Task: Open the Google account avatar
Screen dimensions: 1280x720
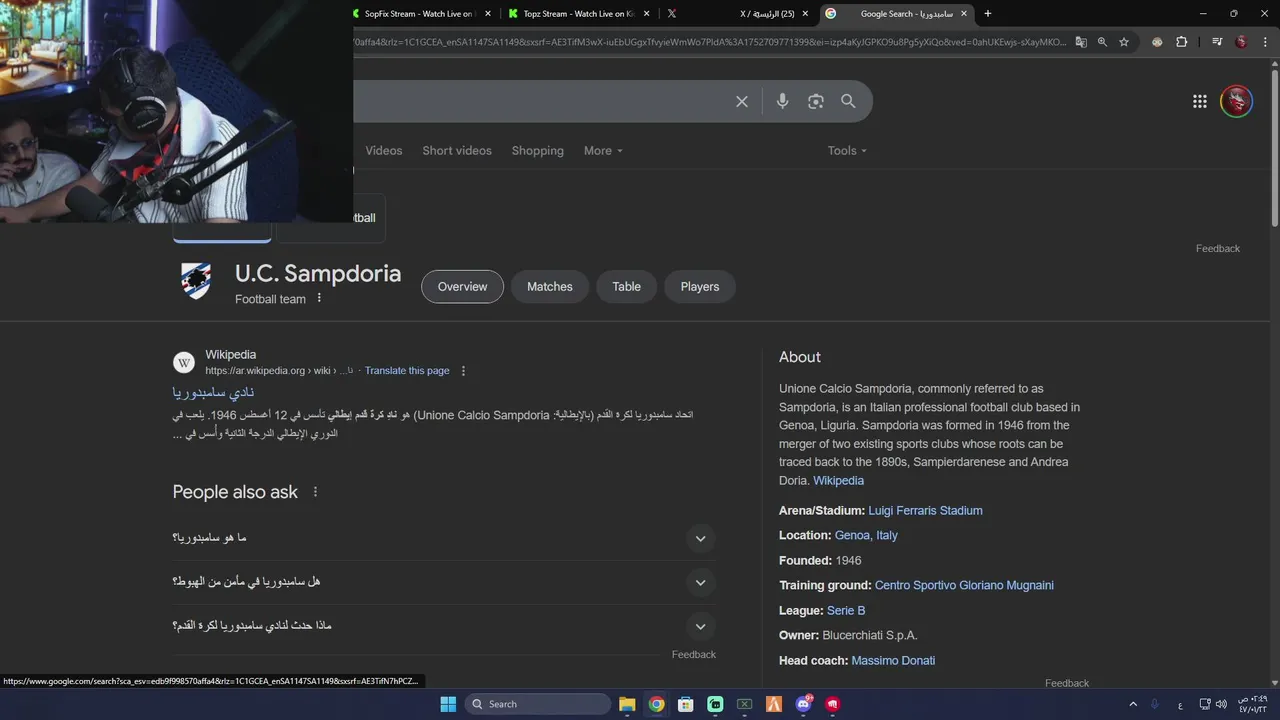Action: [1237, 101]
